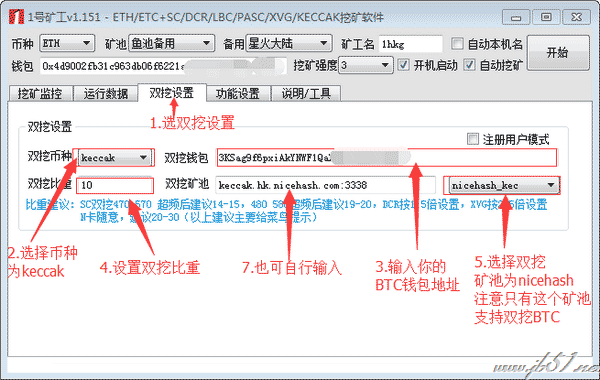The height and width of the screenshot is (380, 600).
Task: Open the 矿池 鱼池备用 pool dropdown
Action: [x=171, y=44]
